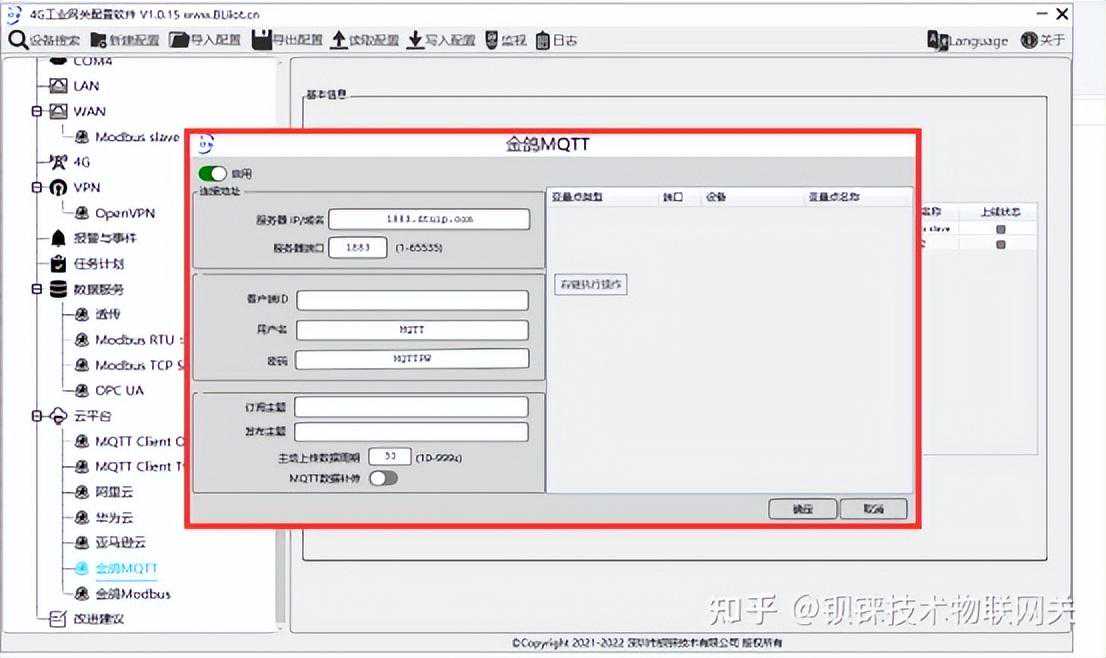Click the server IP/domain input field
1106x658 pixels.
[429, 219]
